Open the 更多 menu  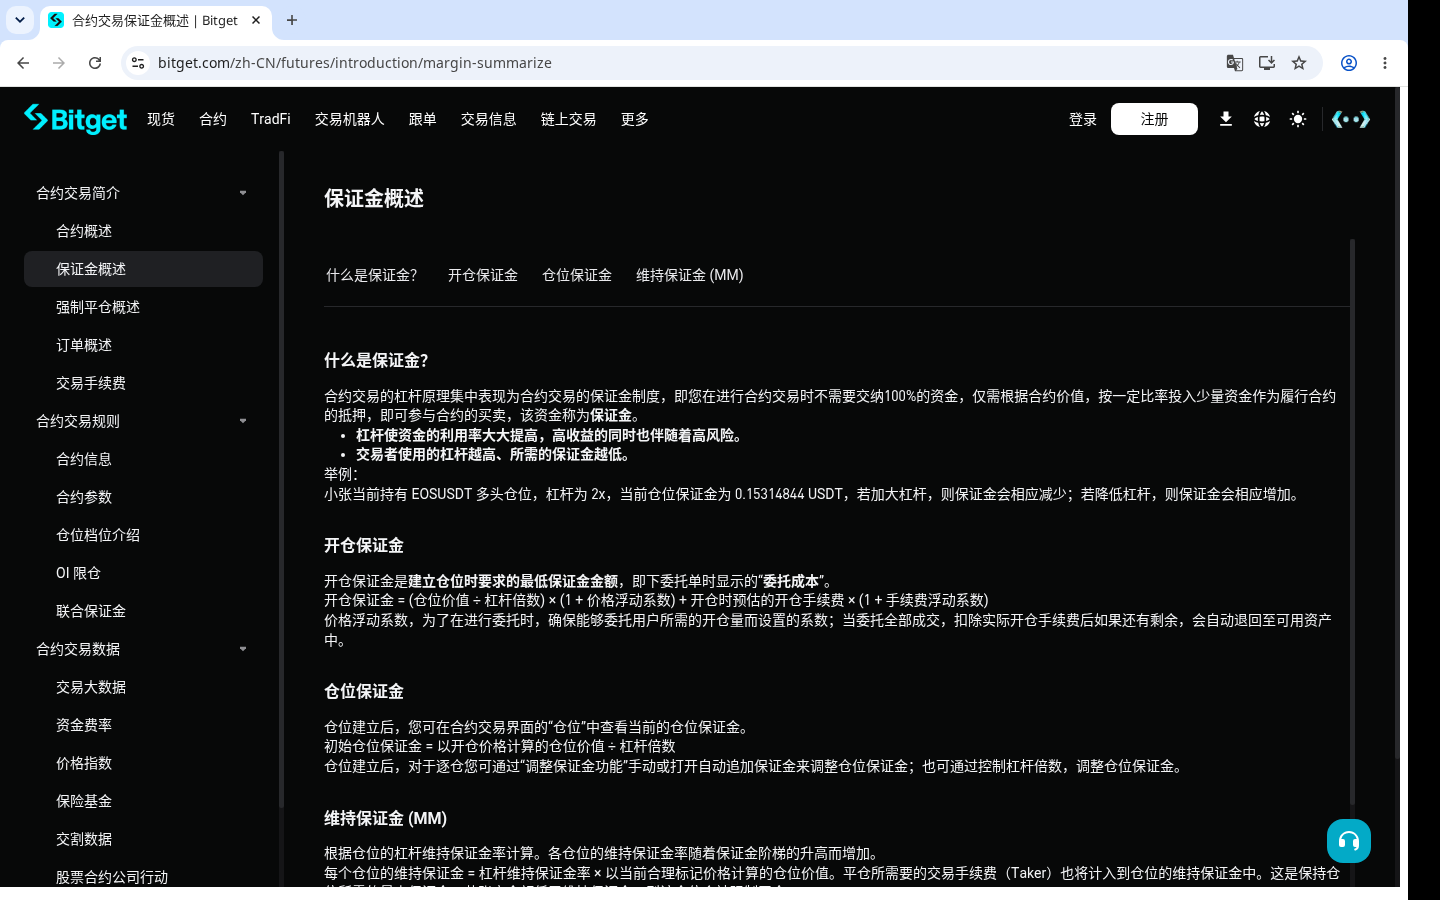point(635,119)
